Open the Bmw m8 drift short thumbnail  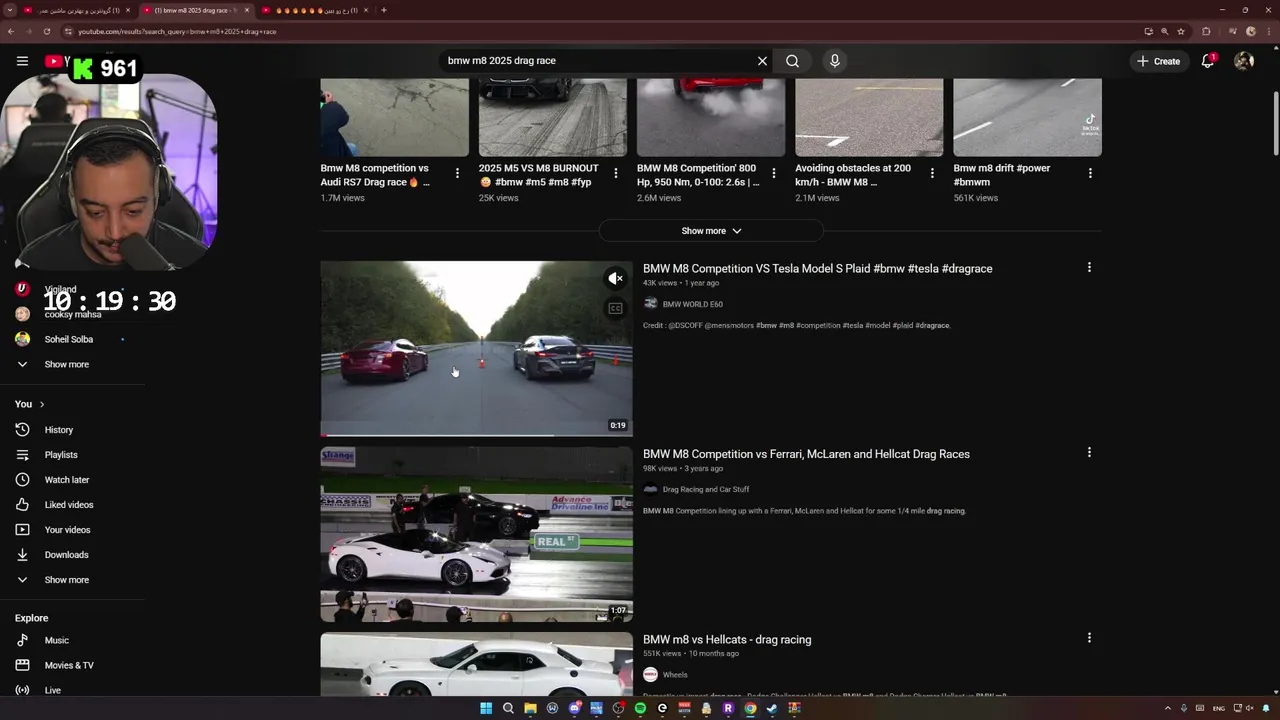tap(1027, 117)
